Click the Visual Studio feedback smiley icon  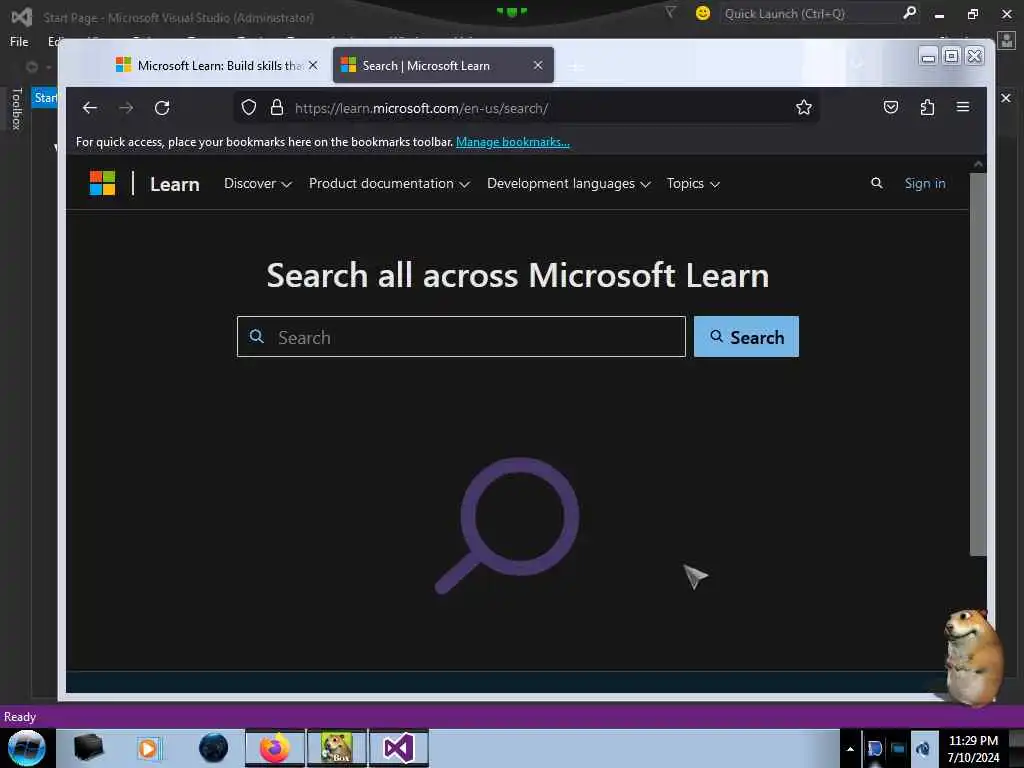point(703,13)
